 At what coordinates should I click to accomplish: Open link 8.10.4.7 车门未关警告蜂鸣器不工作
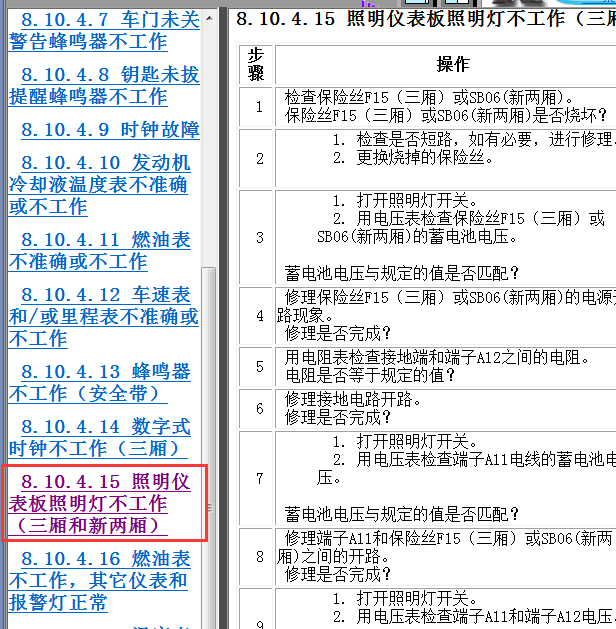(x=104, y=31)
